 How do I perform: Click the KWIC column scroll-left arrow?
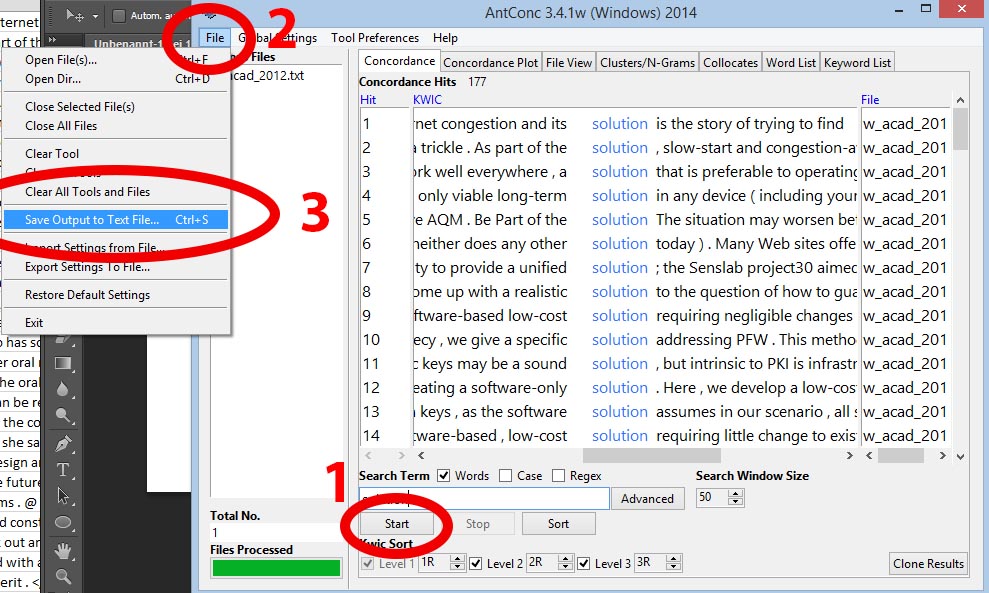pos(421,455)
